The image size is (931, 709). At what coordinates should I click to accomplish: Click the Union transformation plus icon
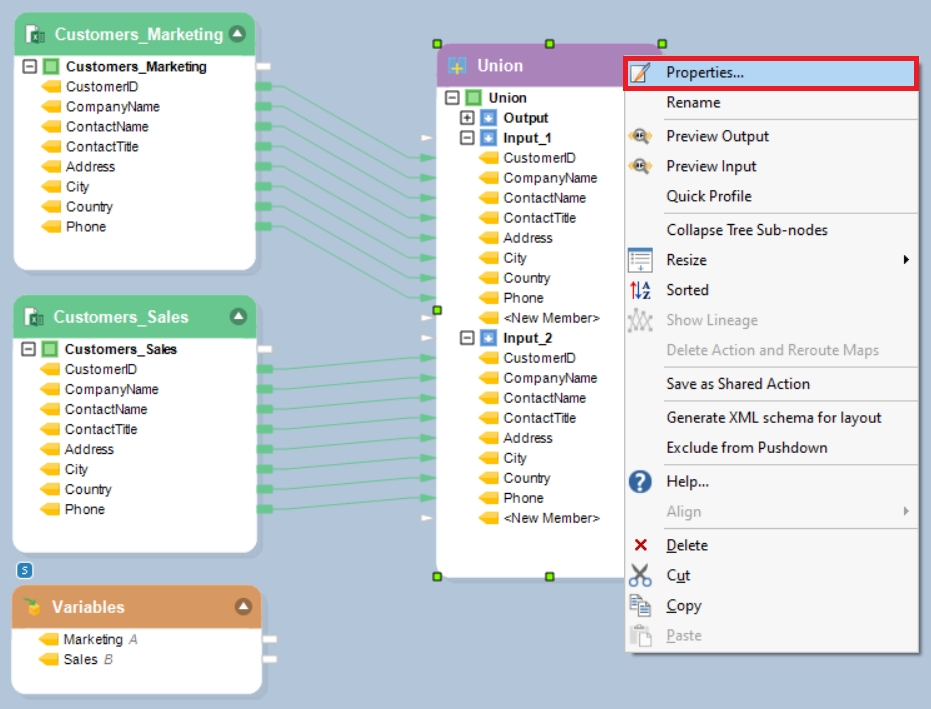(x=457, y=66)
